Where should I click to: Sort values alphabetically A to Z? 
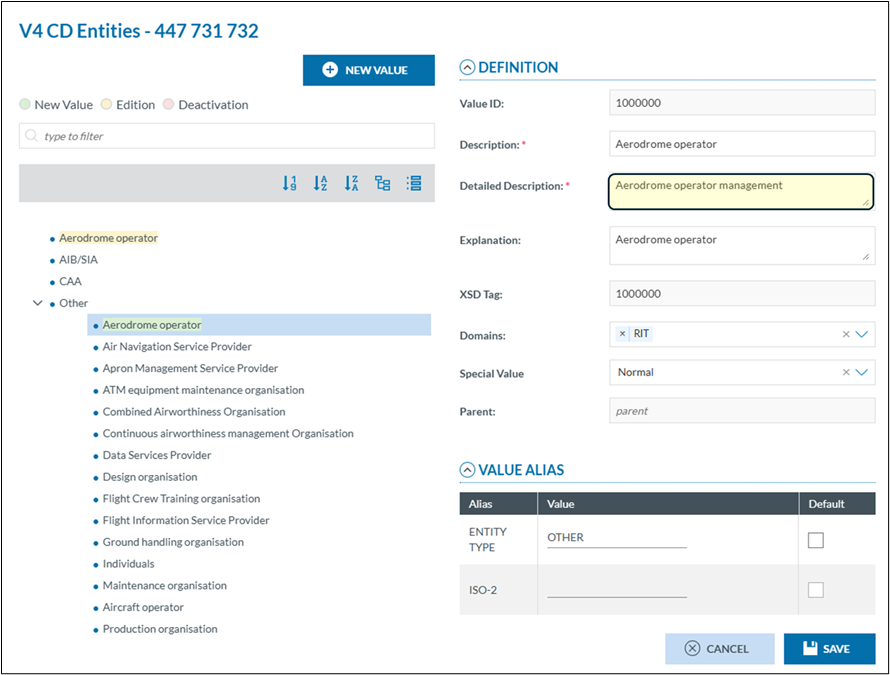click(x=321, y=183)
